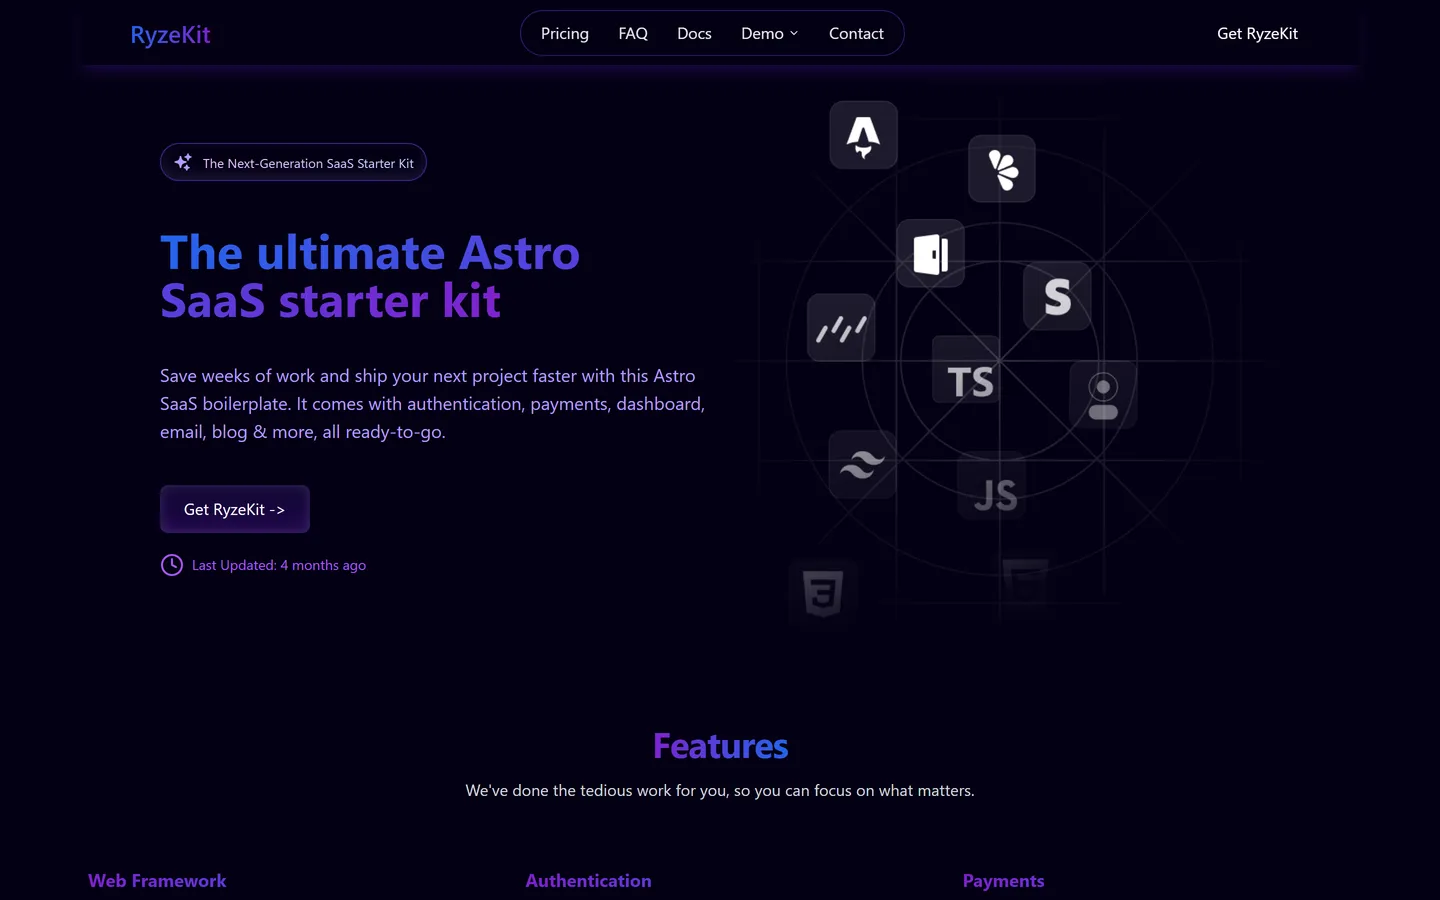
Task: Click the Features section heading
Action: point(720,746)
